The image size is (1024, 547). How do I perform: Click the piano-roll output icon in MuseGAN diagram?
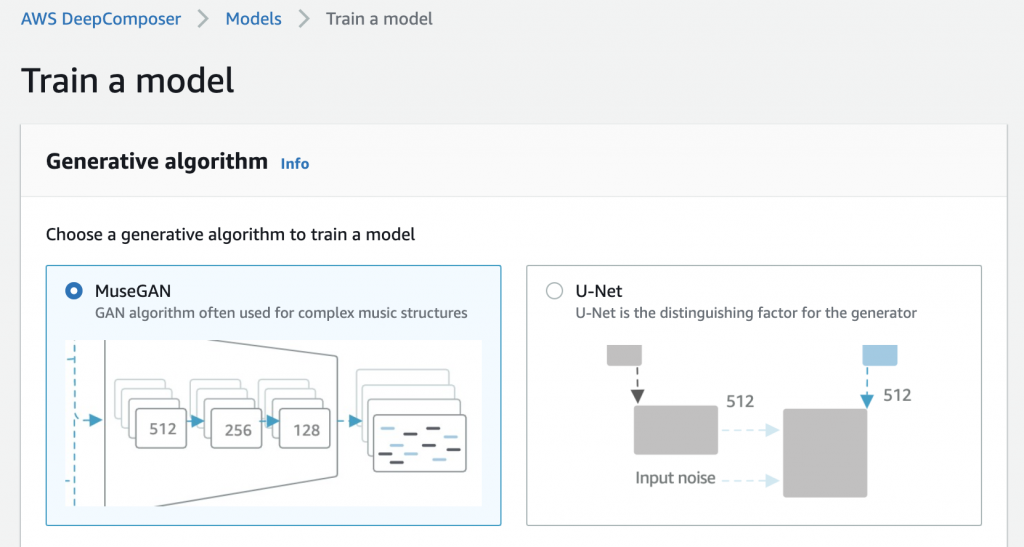tap(420, 443)
